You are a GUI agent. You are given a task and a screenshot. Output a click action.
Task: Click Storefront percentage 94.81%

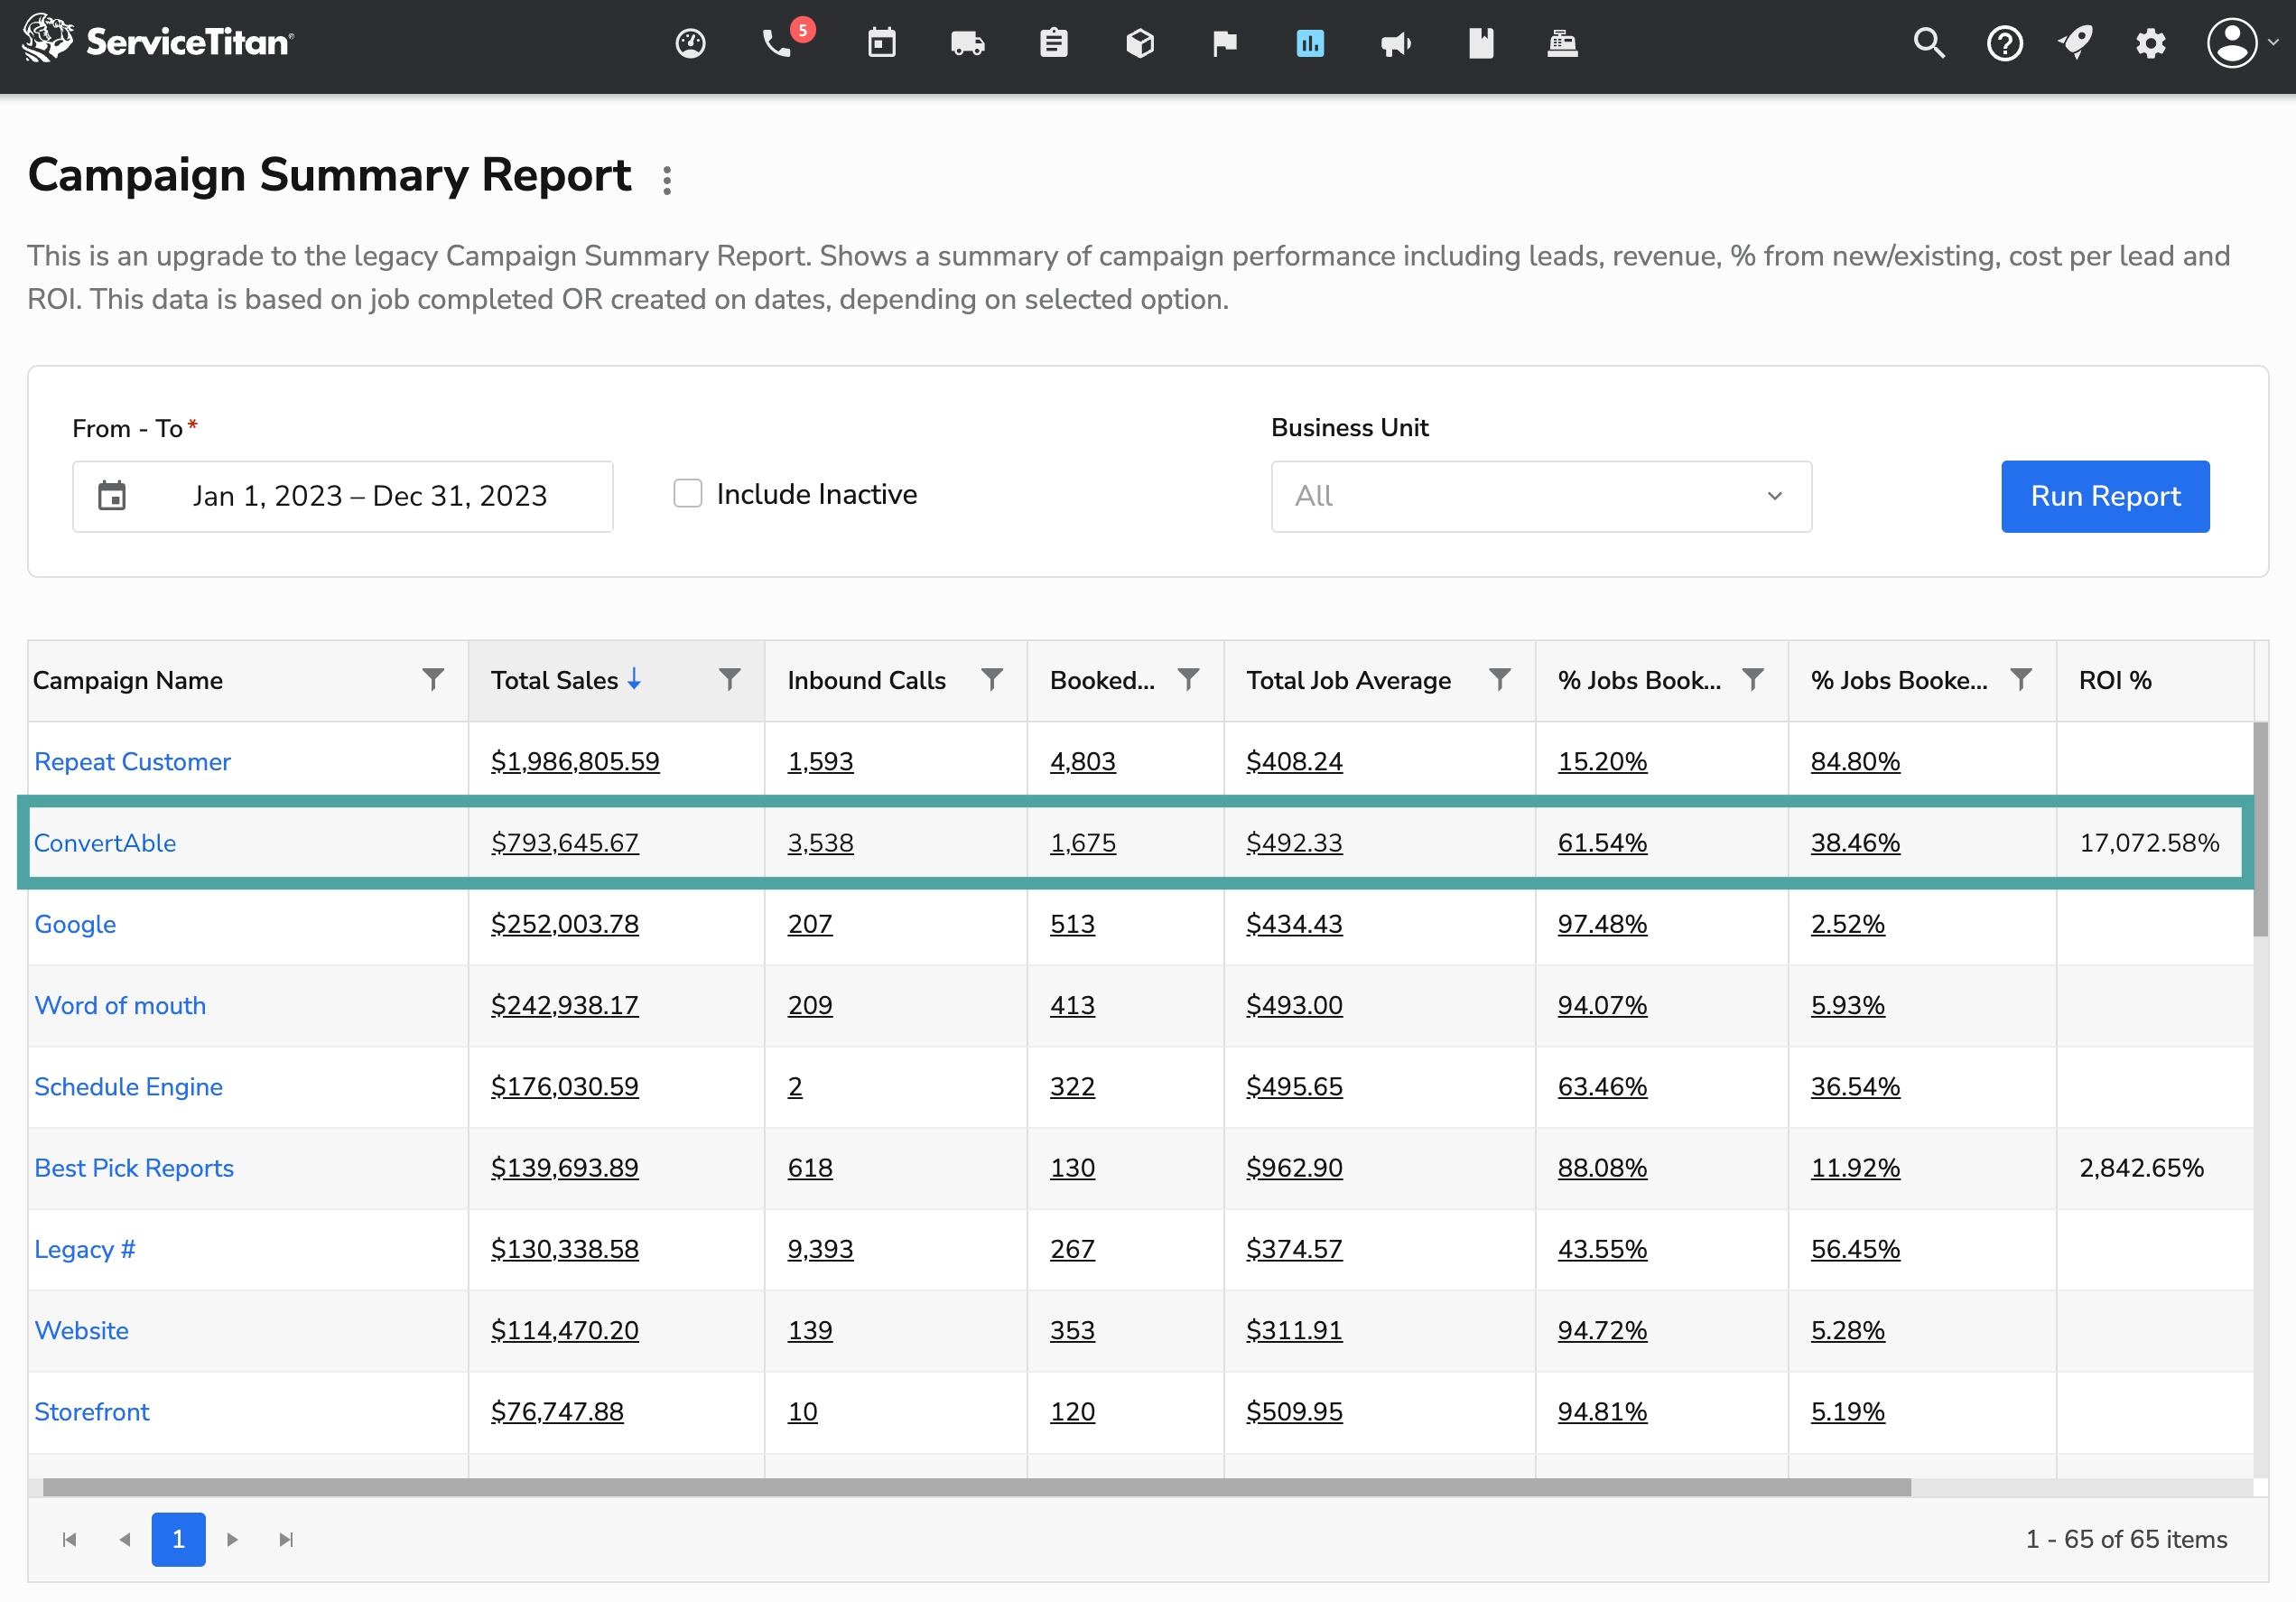click(x=1602, y=1412)
